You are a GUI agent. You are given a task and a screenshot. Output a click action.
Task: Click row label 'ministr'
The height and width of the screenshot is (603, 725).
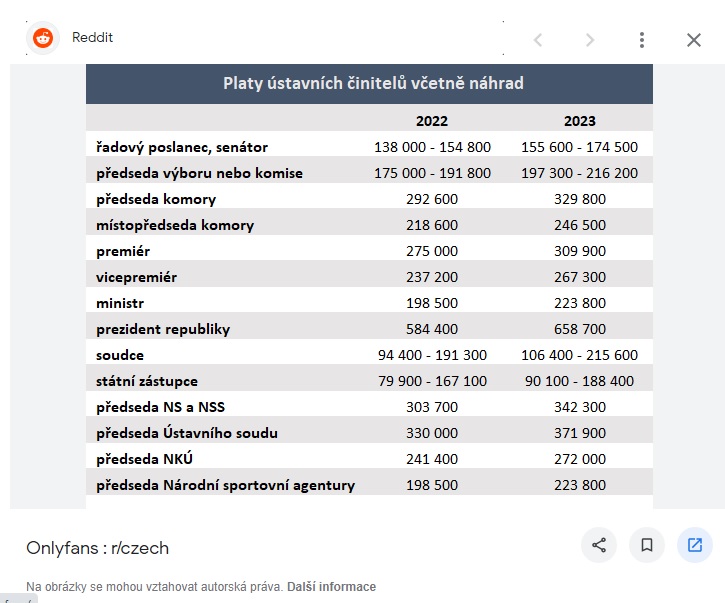click(120, 303)
